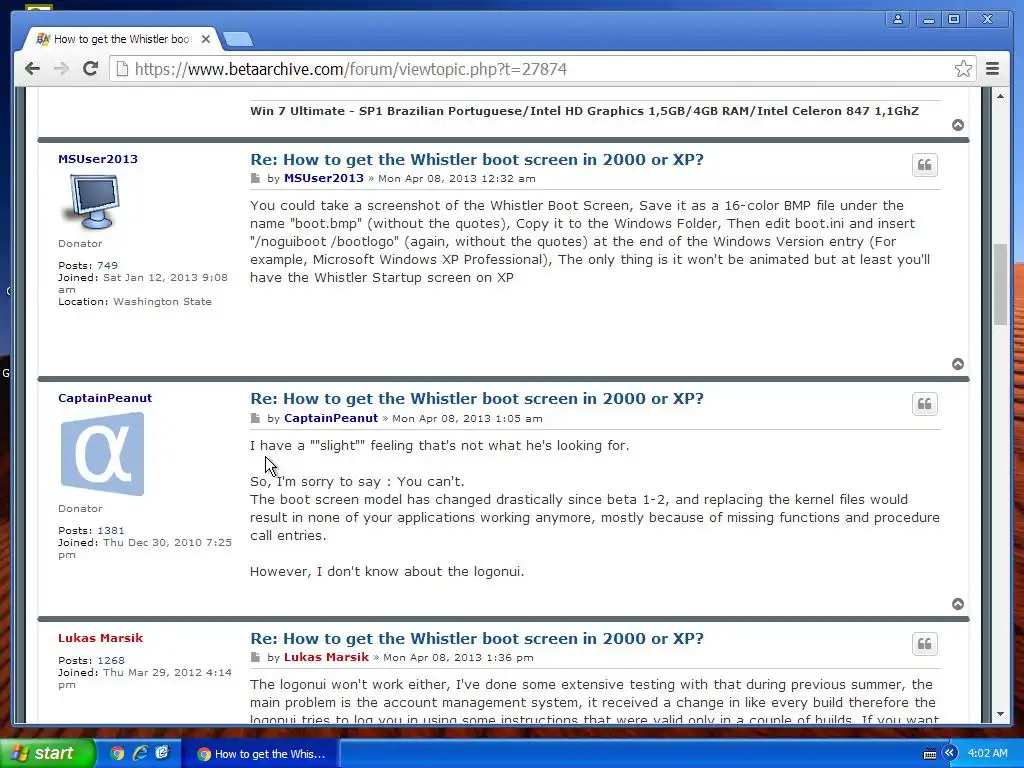Bookmark this page with the star icon
This screenshot has height=768, width=1024.
963,69
